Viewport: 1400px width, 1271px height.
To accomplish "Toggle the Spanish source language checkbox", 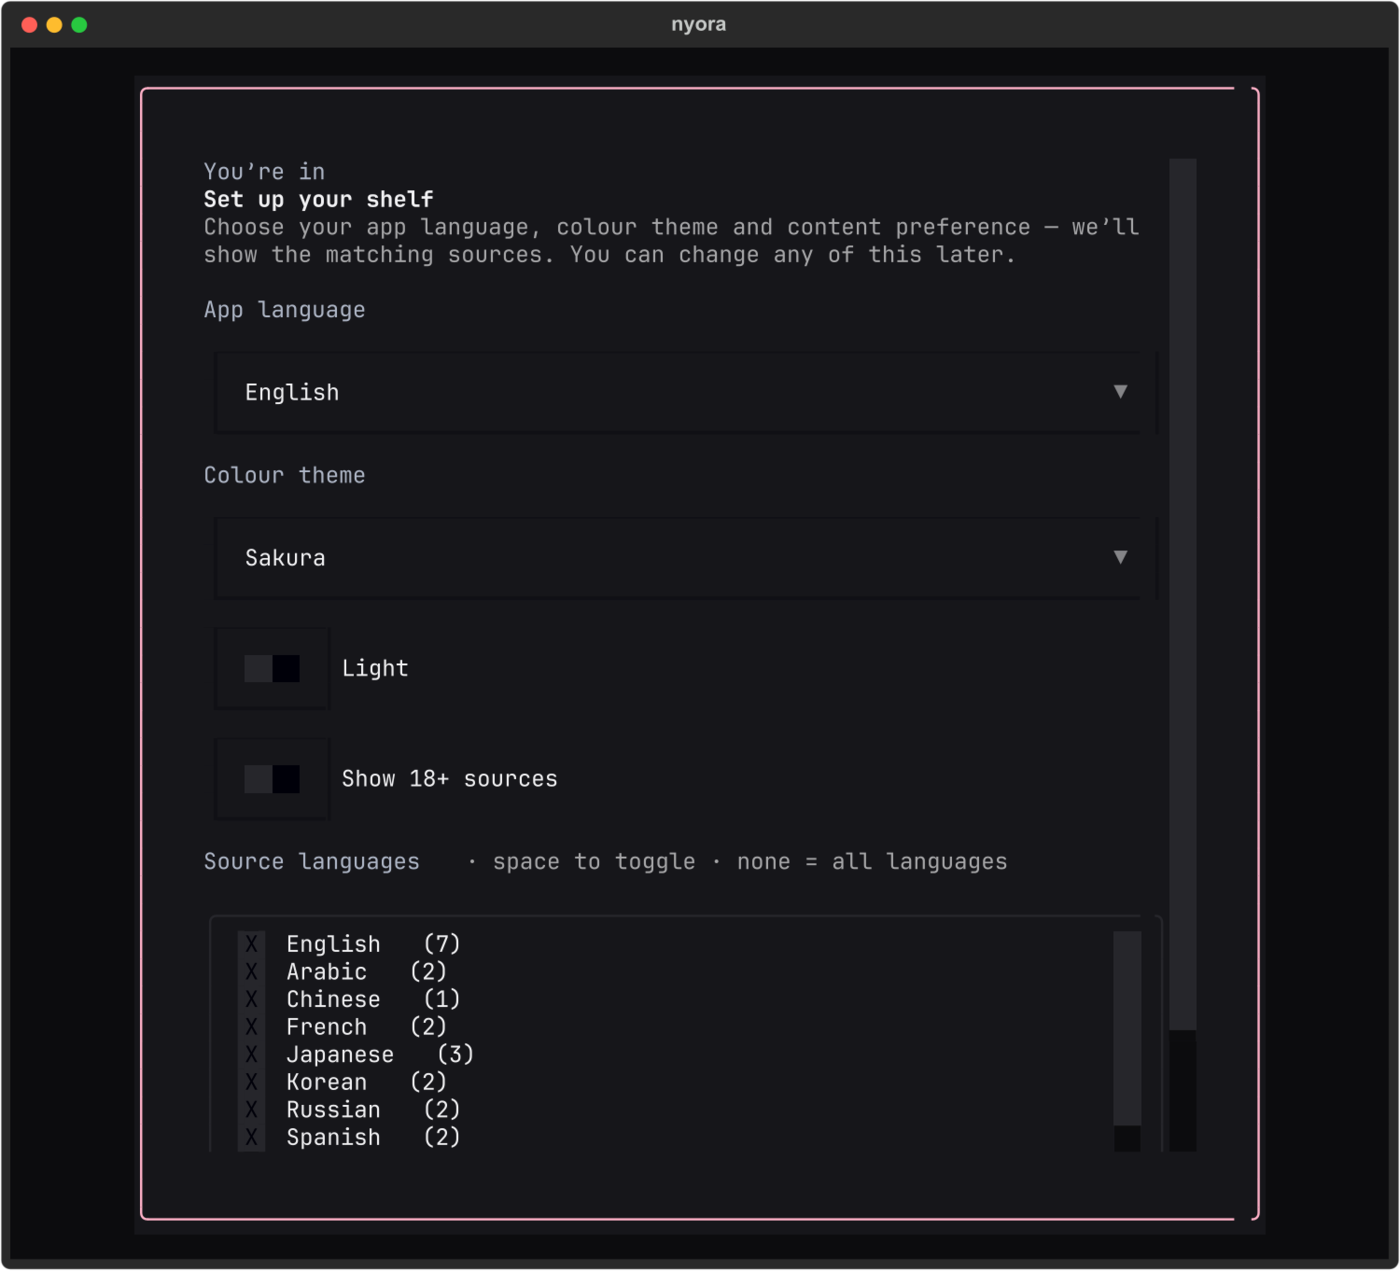I will pos(251,1138).
